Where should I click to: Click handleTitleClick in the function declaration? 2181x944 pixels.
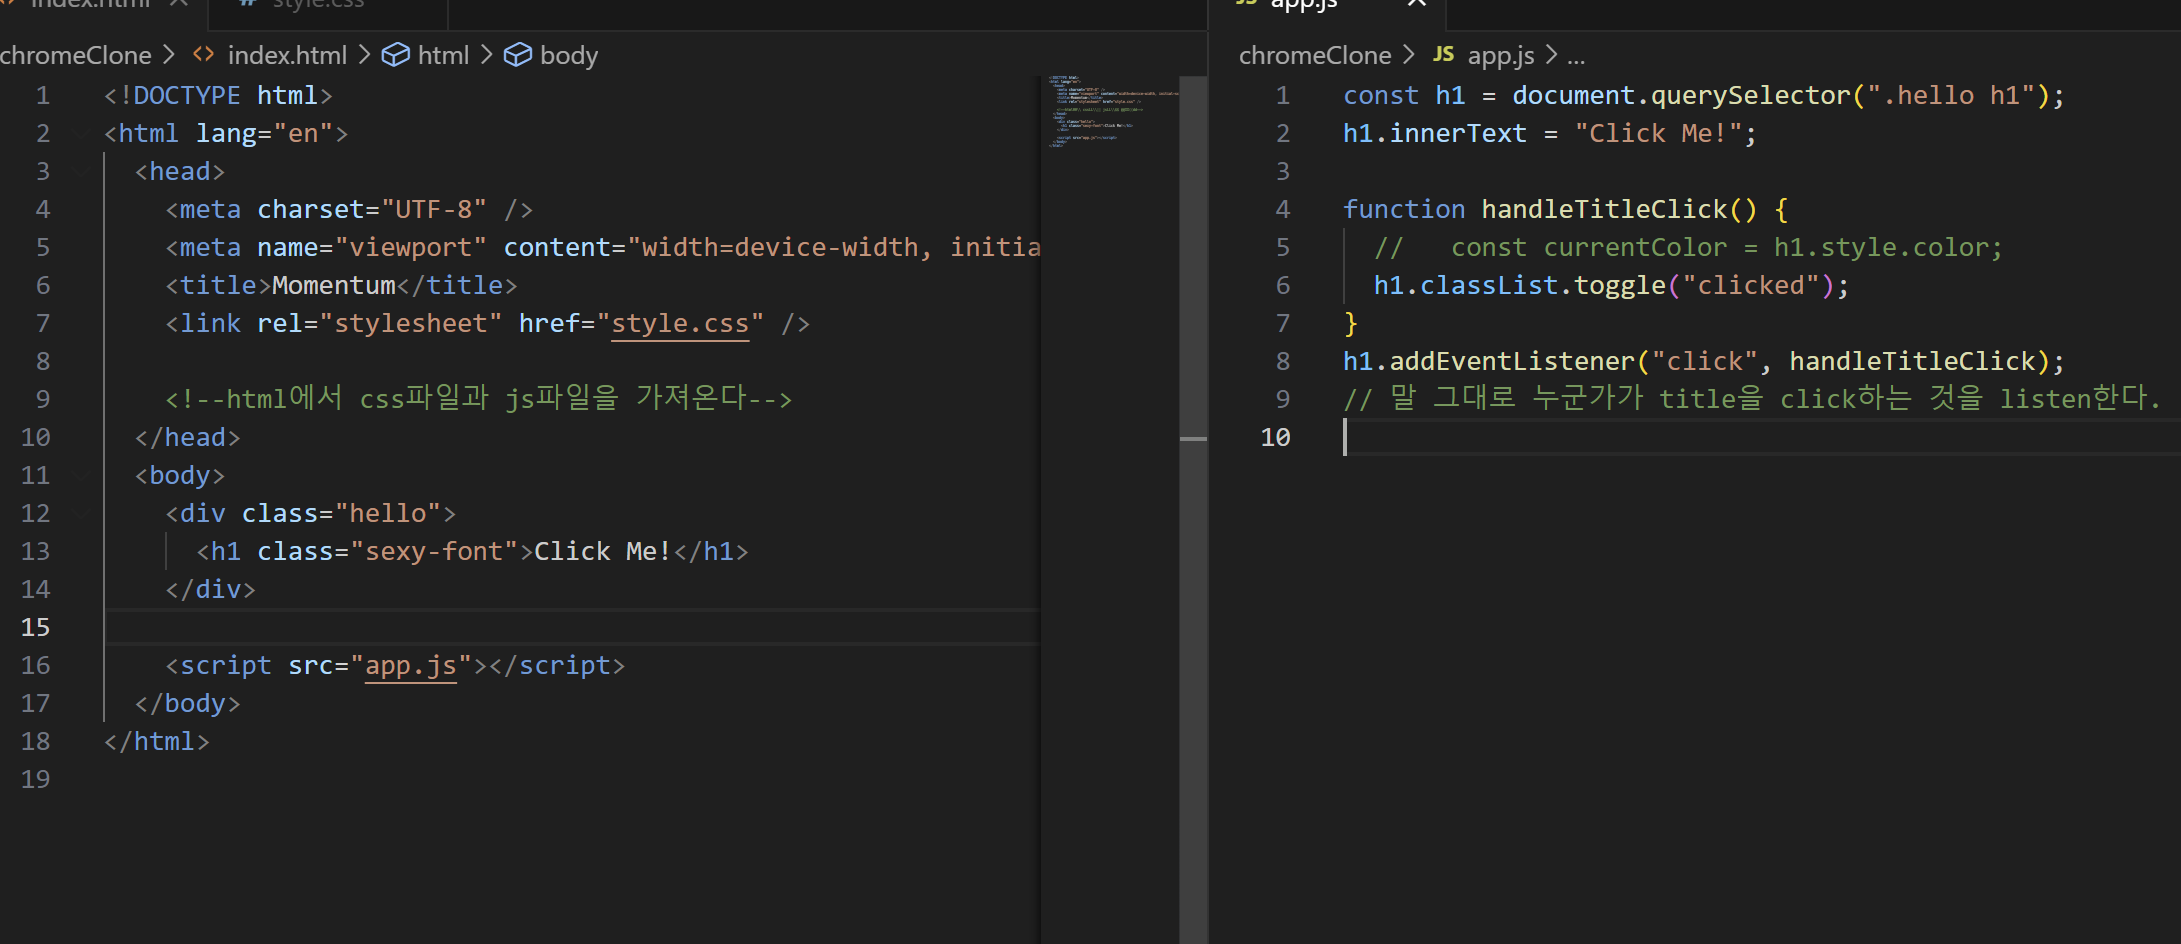click(x=1604, y=209)
